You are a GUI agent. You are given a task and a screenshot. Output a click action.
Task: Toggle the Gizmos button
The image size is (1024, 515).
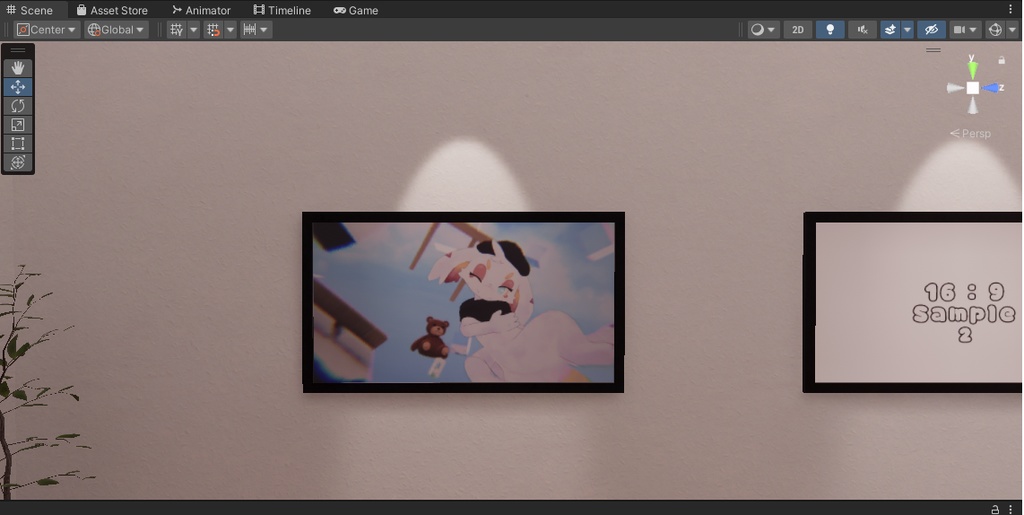pyautogui.click(x=995, y=29)
